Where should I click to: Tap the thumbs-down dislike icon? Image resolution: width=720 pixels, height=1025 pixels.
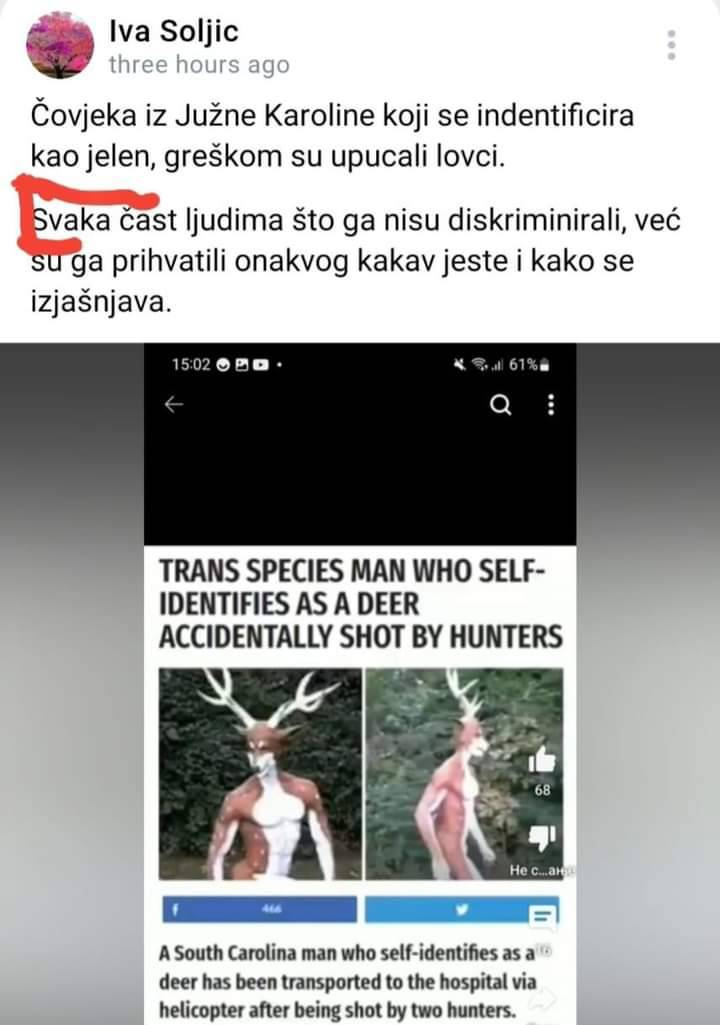(542, 838)
